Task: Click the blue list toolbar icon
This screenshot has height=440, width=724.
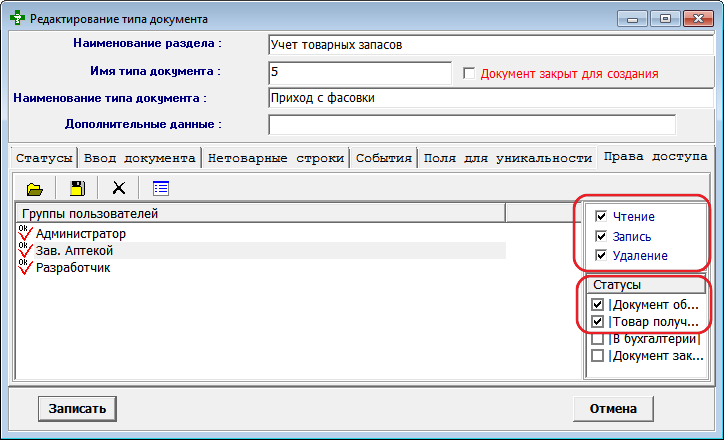Action: [161, 188]
